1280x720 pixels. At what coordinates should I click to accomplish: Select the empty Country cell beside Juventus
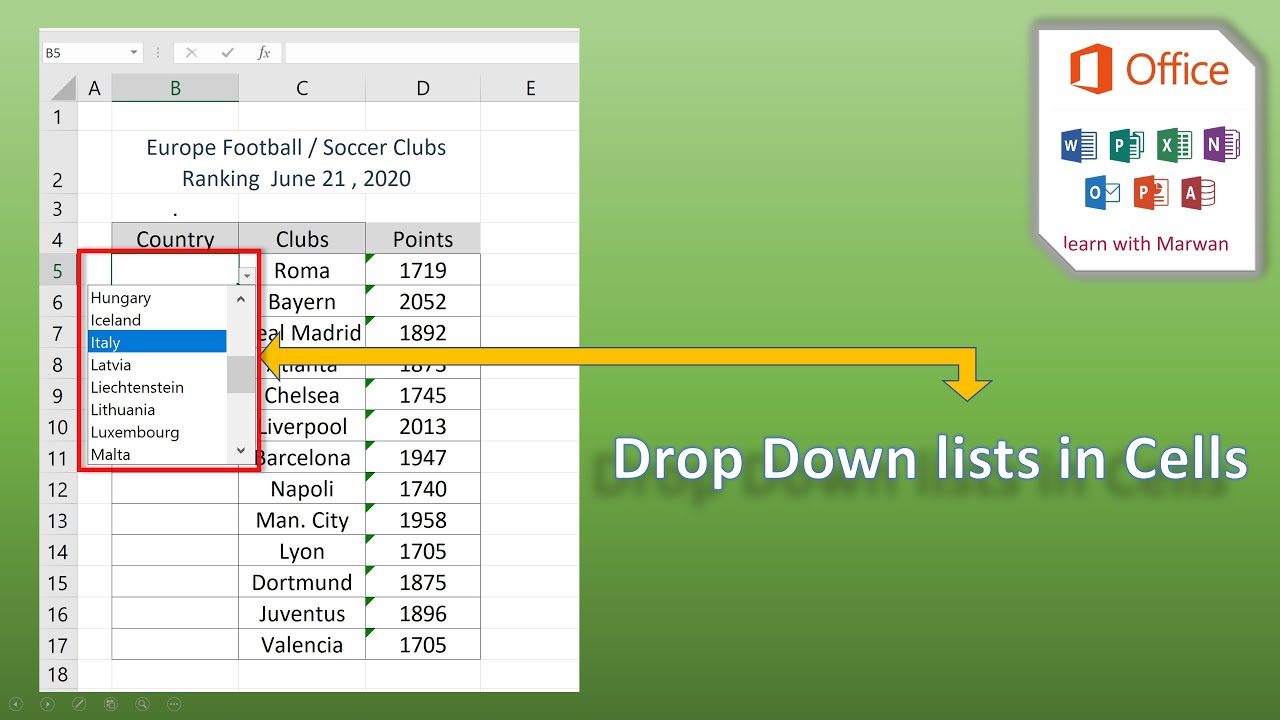click(175, 613)
